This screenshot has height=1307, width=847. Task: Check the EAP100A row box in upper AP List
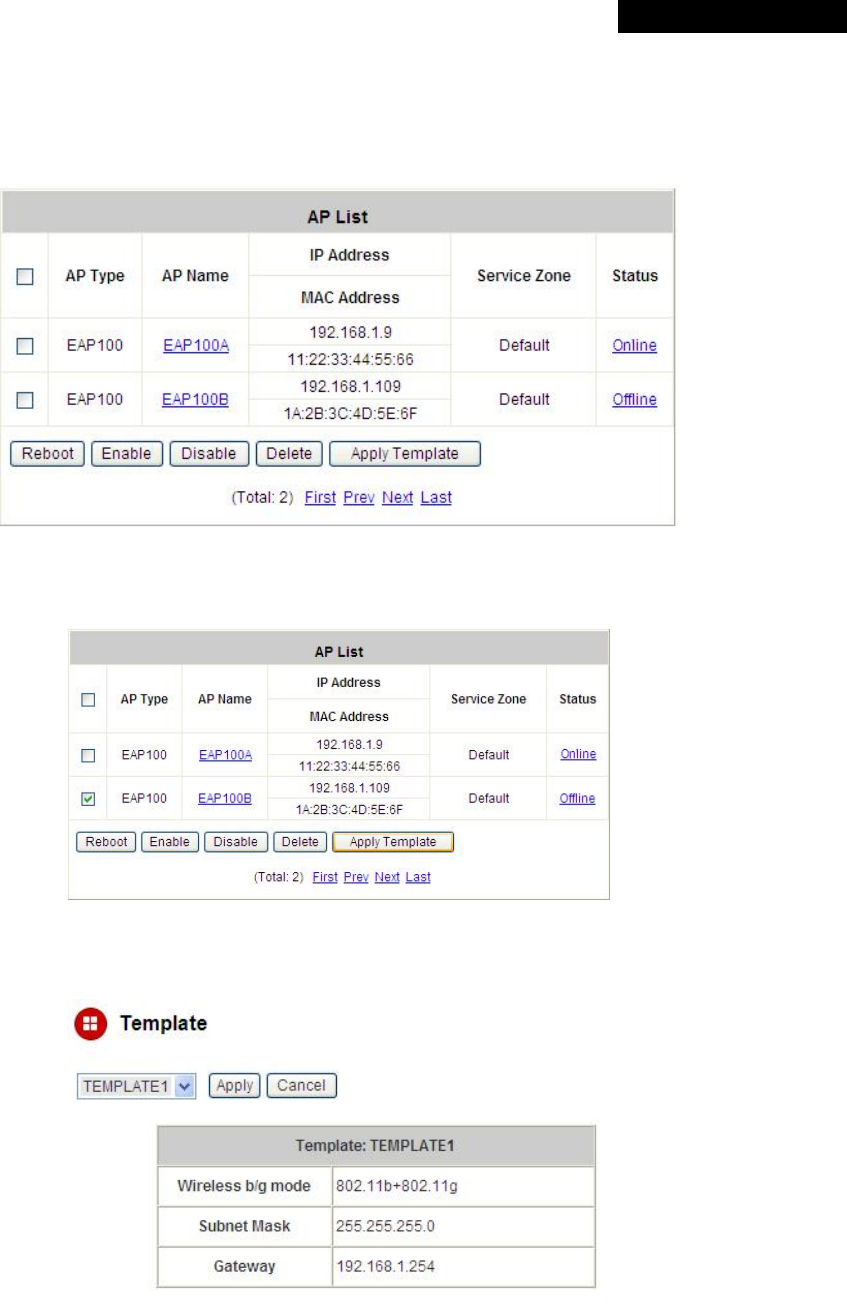click(x=26, y=346)
